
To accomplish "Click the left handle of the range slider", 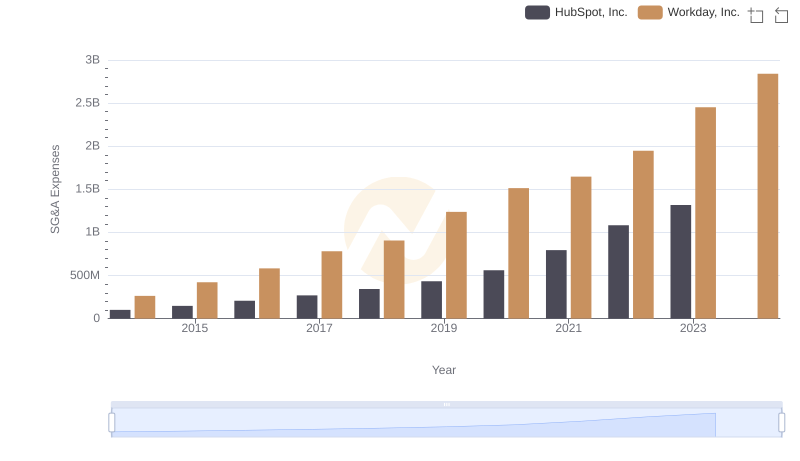I will coord(112,423).
